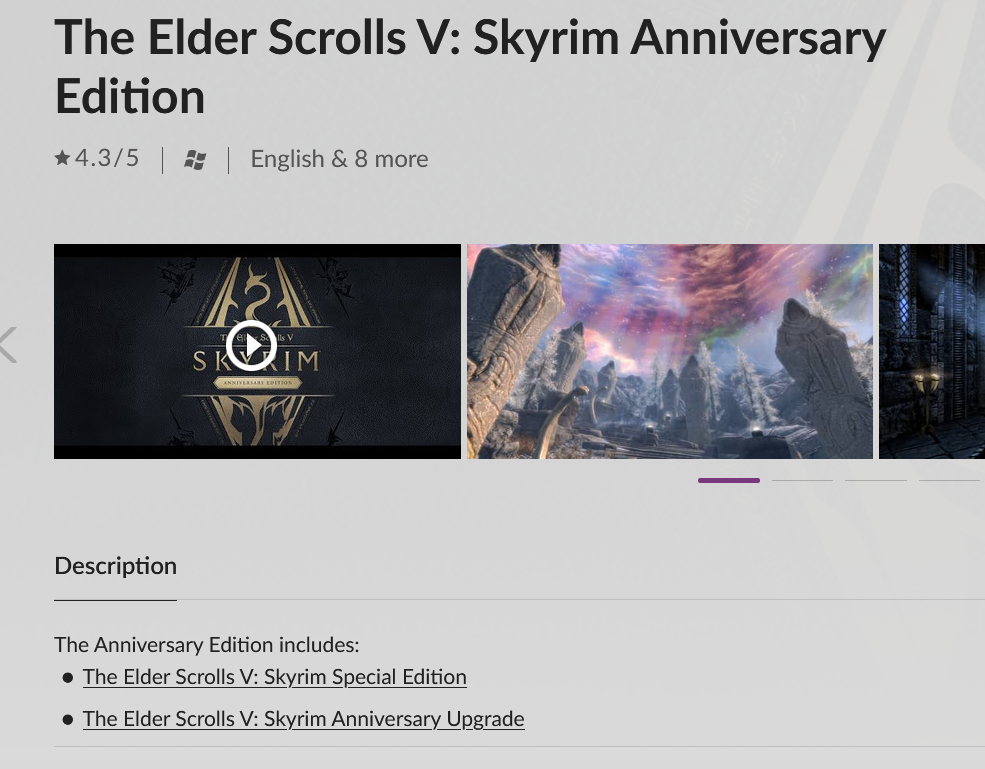Open the Skyrim Special Edition link

click(x=274, y=677)
